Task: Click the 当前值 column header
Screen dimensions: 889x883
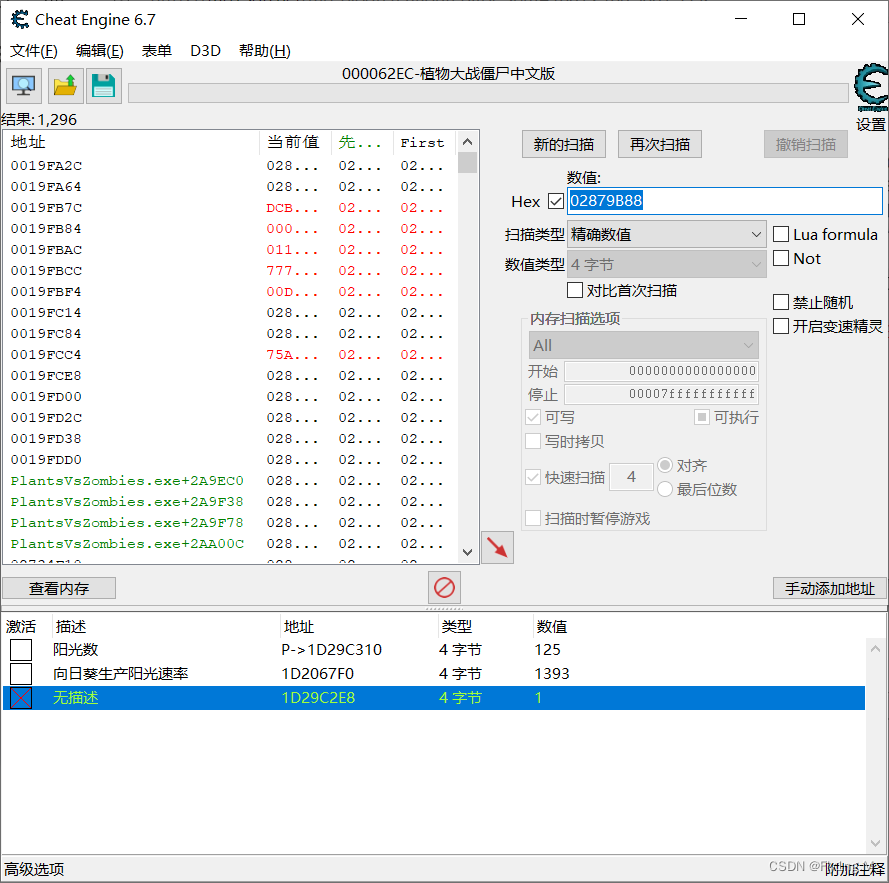Action: coord(295,142)
